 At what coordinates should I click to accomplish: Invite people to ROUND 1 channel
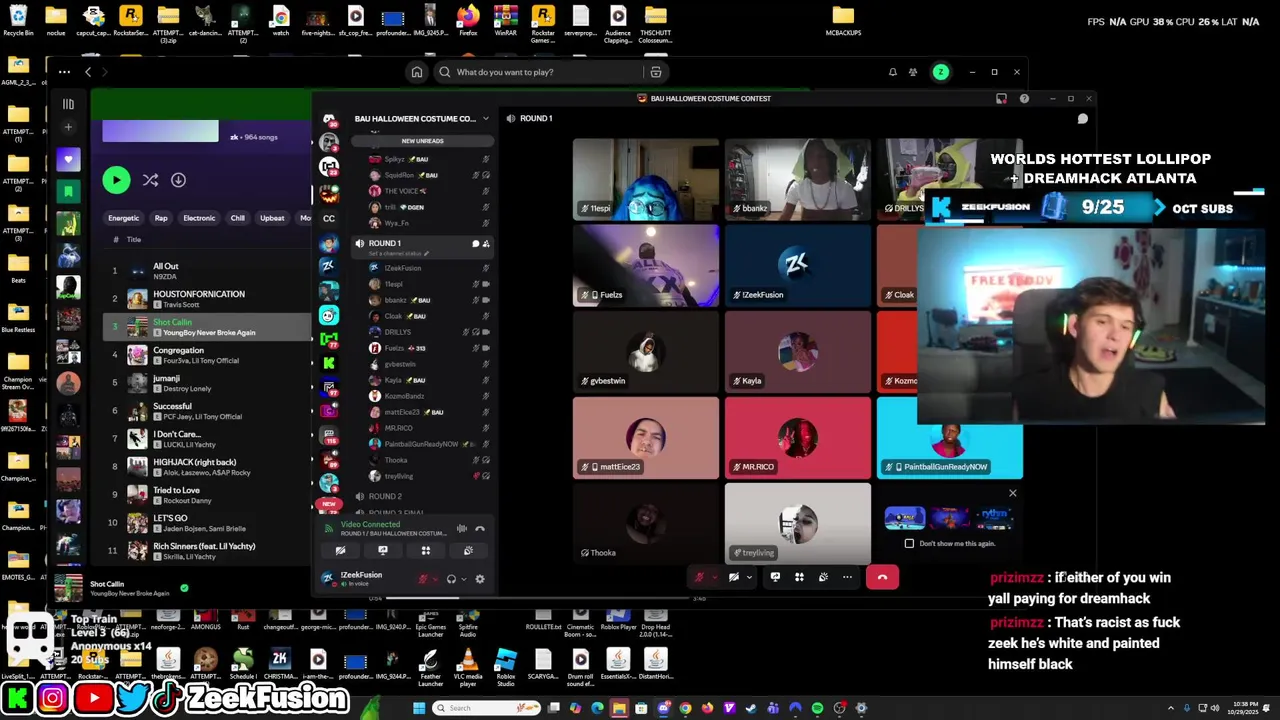tap(486, 243)
